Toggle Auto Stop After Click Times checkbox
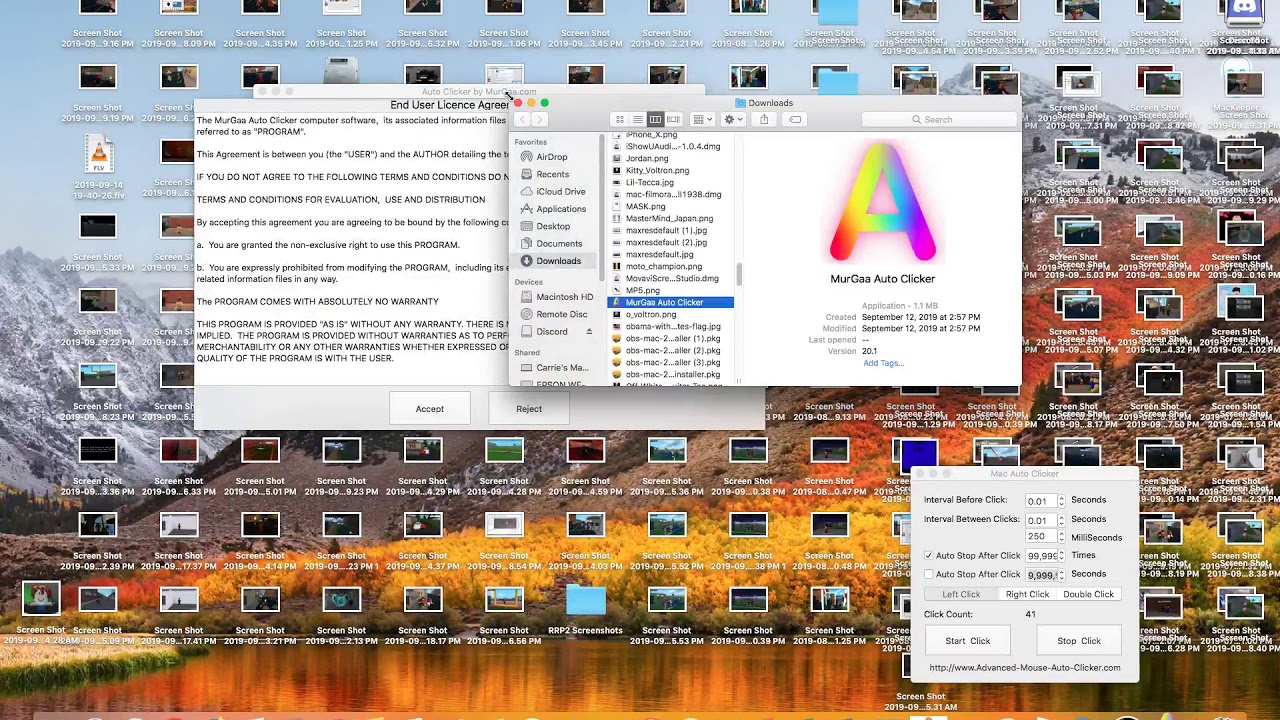This screenshot has width=1280, height=720. pos(929,556)
